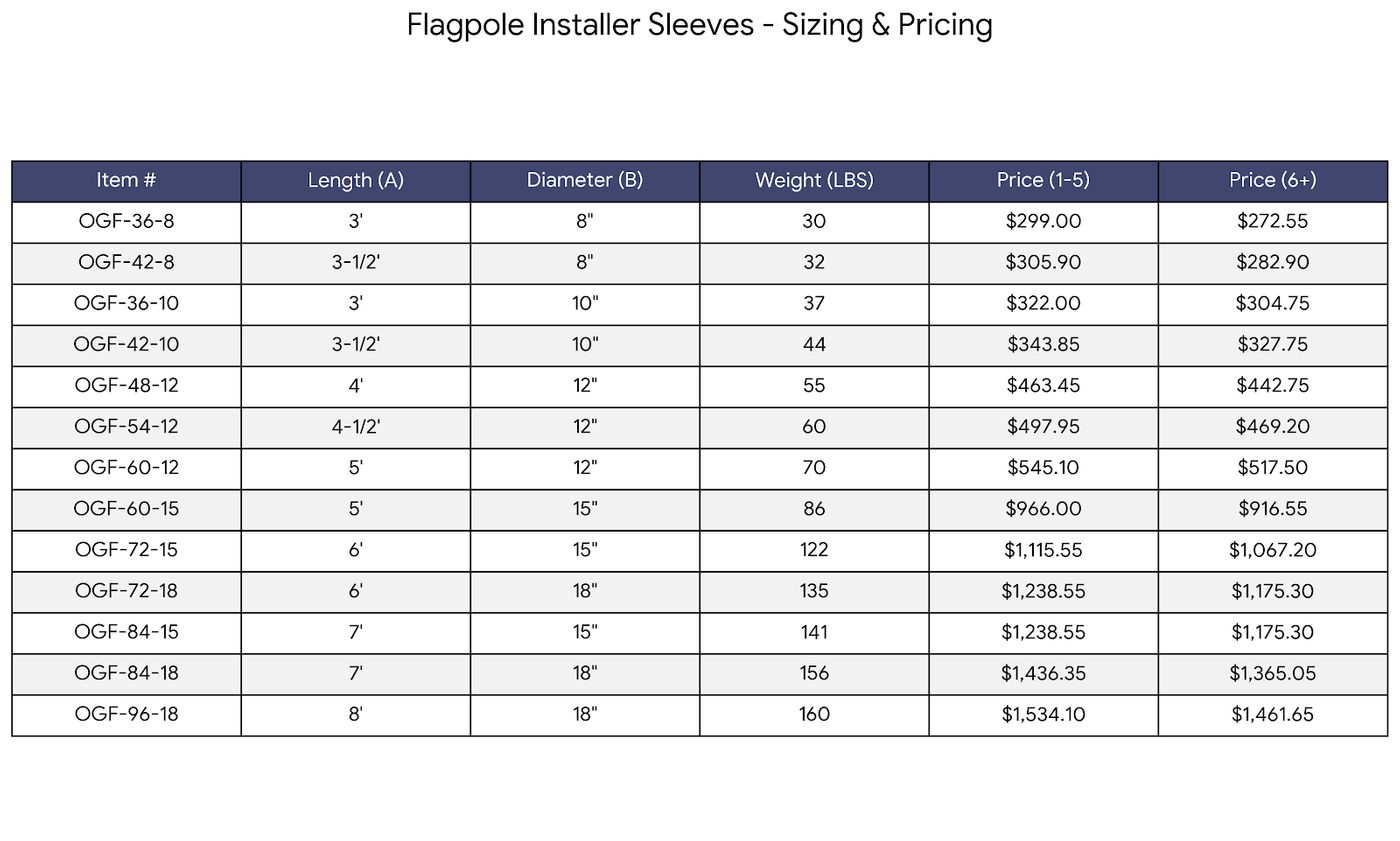Select the OGF-42-10 item cell

point(126,345)
